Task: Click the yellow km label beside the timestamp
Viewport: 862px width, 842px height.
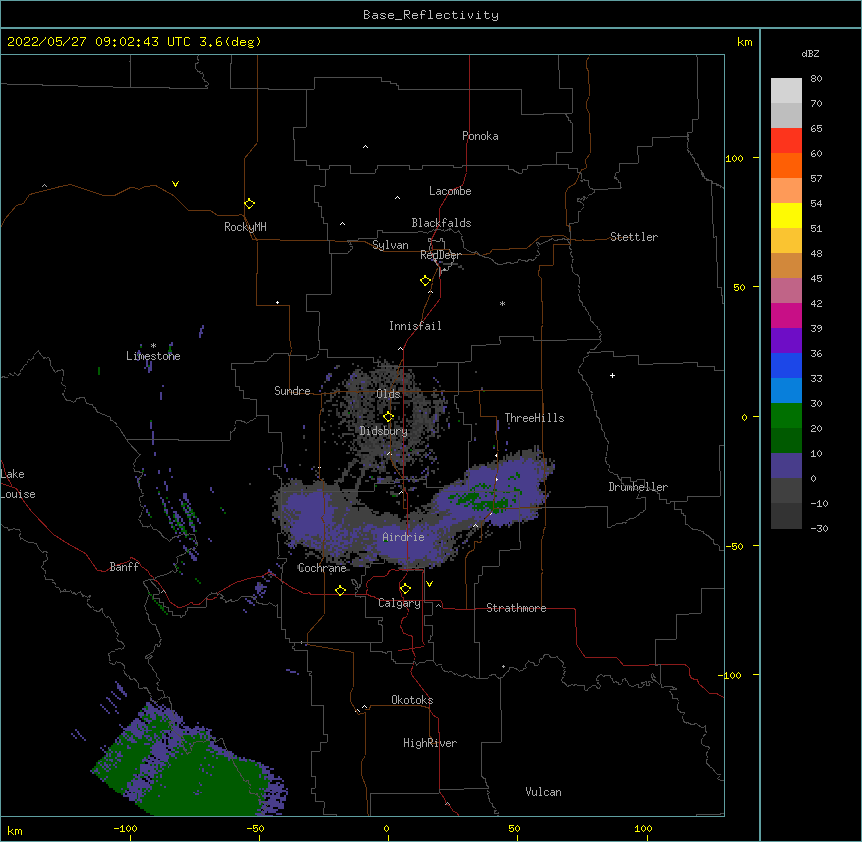Action: (744, 42)
